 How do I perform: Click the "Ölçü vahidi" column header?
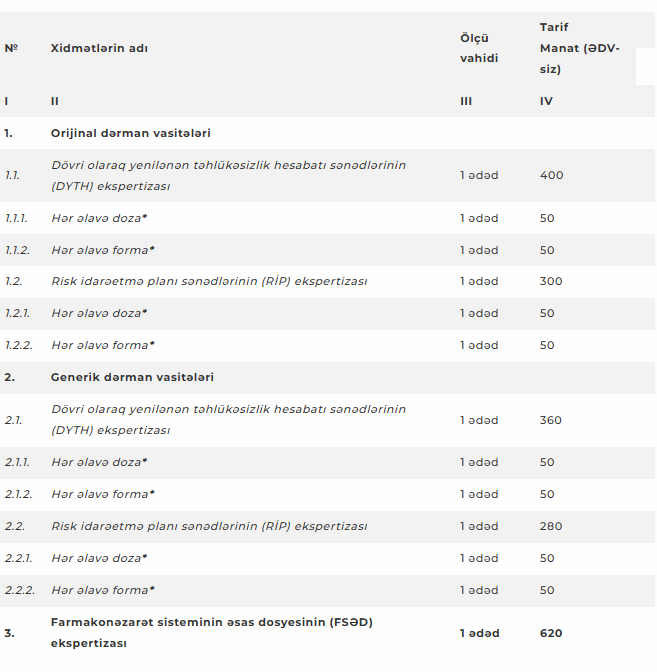(x=479, y=48)
